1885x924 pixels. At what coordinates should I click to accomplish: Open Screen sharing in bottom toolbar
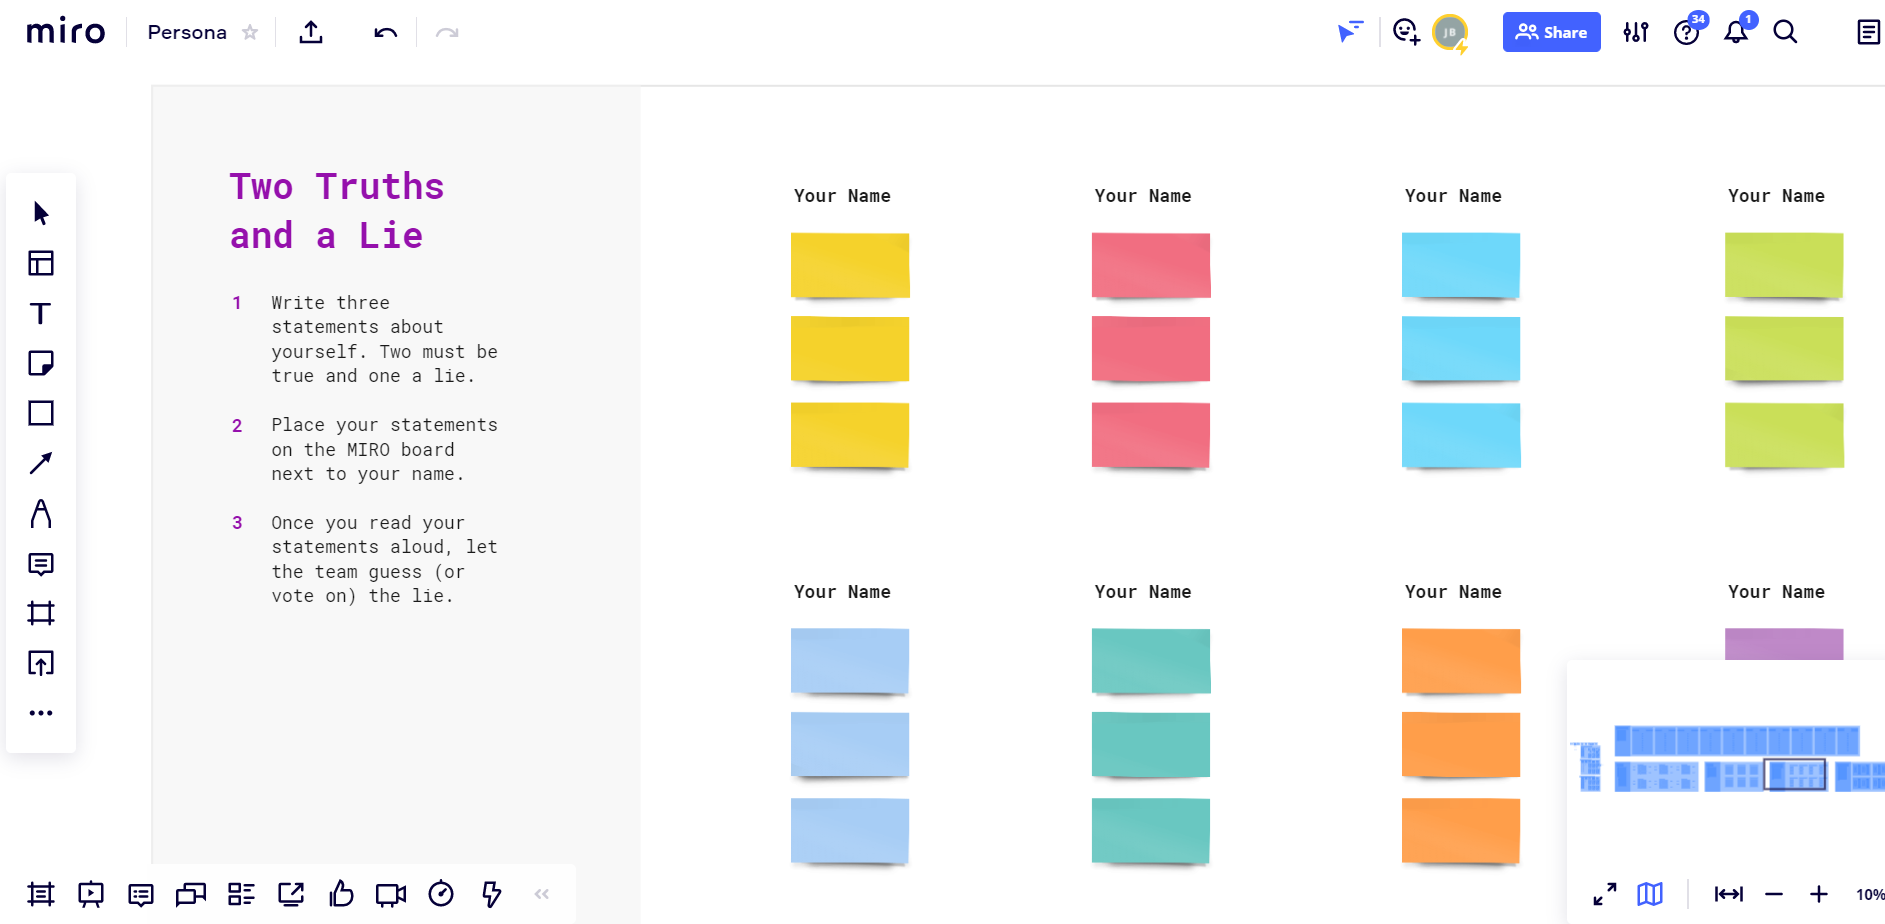[x=291, y=894]
